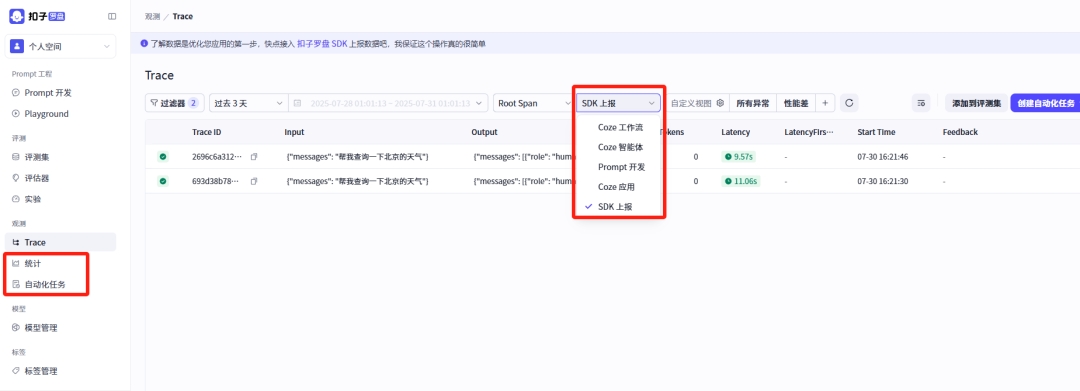The height and width of the screenshot is (391, 1080).
Task: Click the 统计 chart icon
Action: (16, 264)
